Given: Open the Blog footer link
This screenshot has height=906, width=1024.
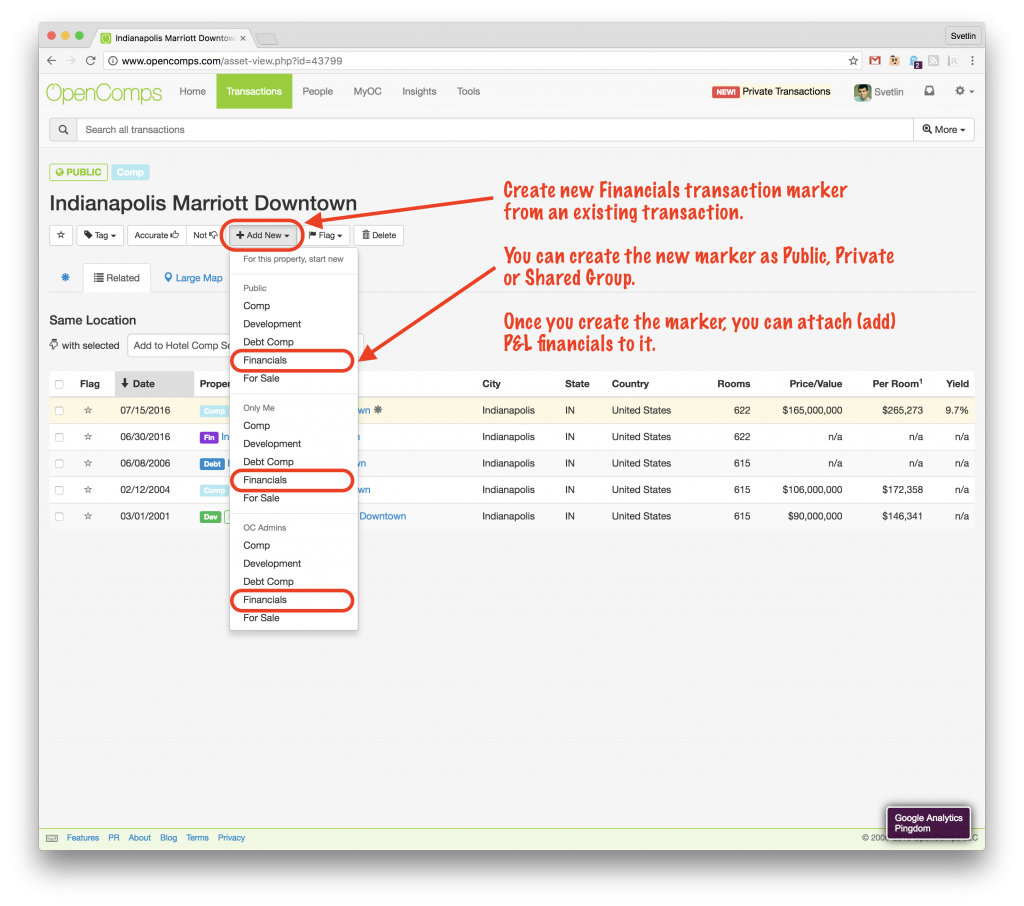Looking at the screenshot, I should [x=168, y=838].
